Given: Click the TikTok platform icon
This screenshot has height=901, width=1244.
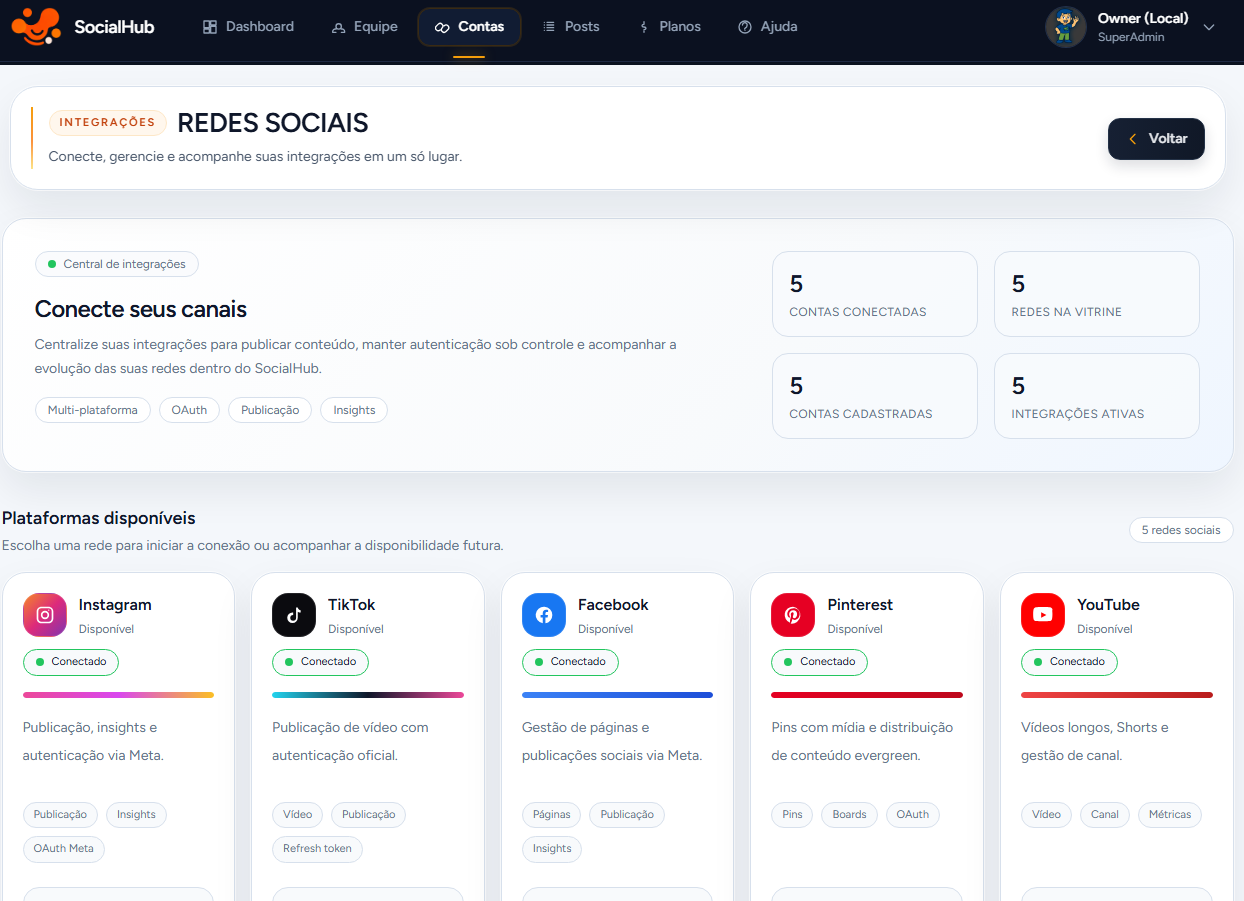Looking at the screenshot, I should tap(294, 615).
